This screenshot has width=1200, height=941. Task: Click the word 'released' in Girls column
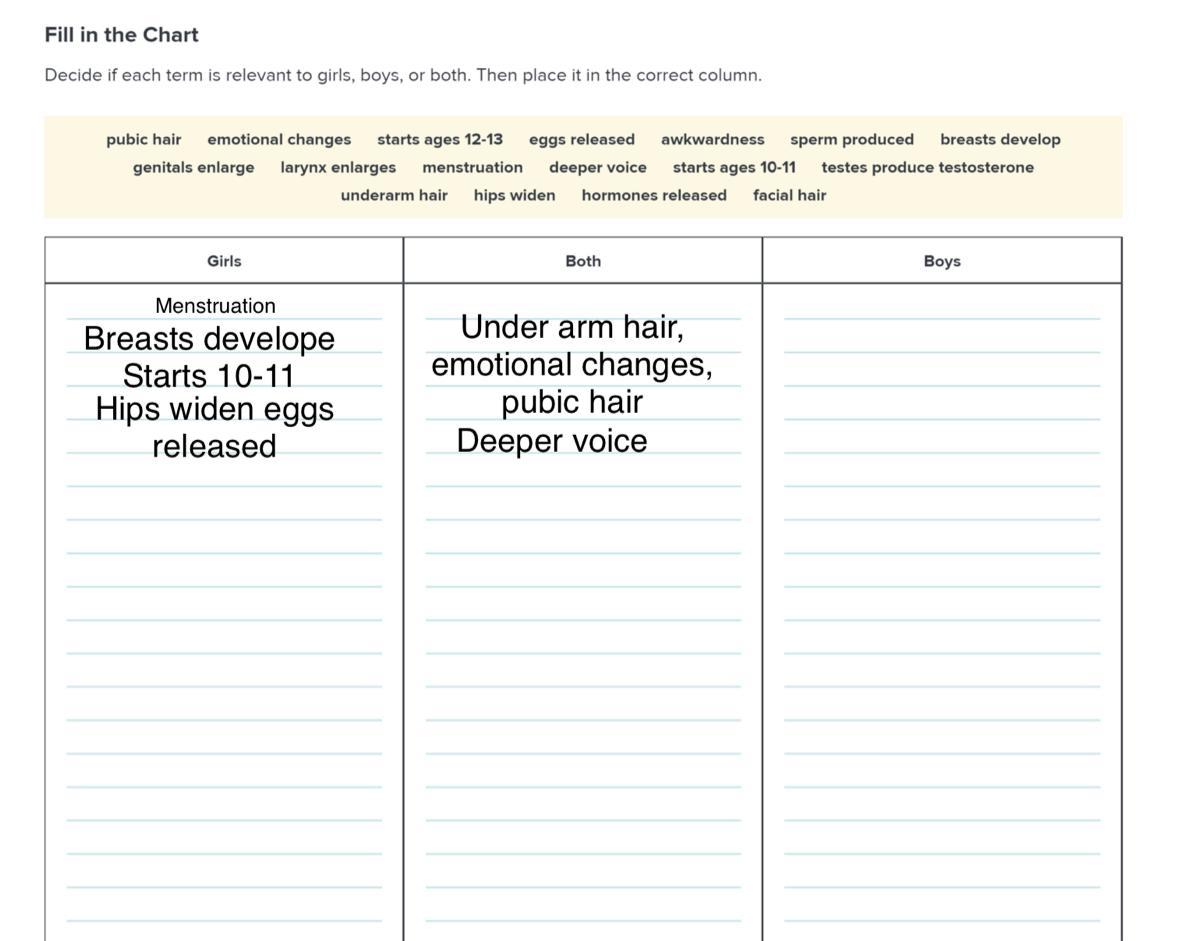[x=214, y=446]
